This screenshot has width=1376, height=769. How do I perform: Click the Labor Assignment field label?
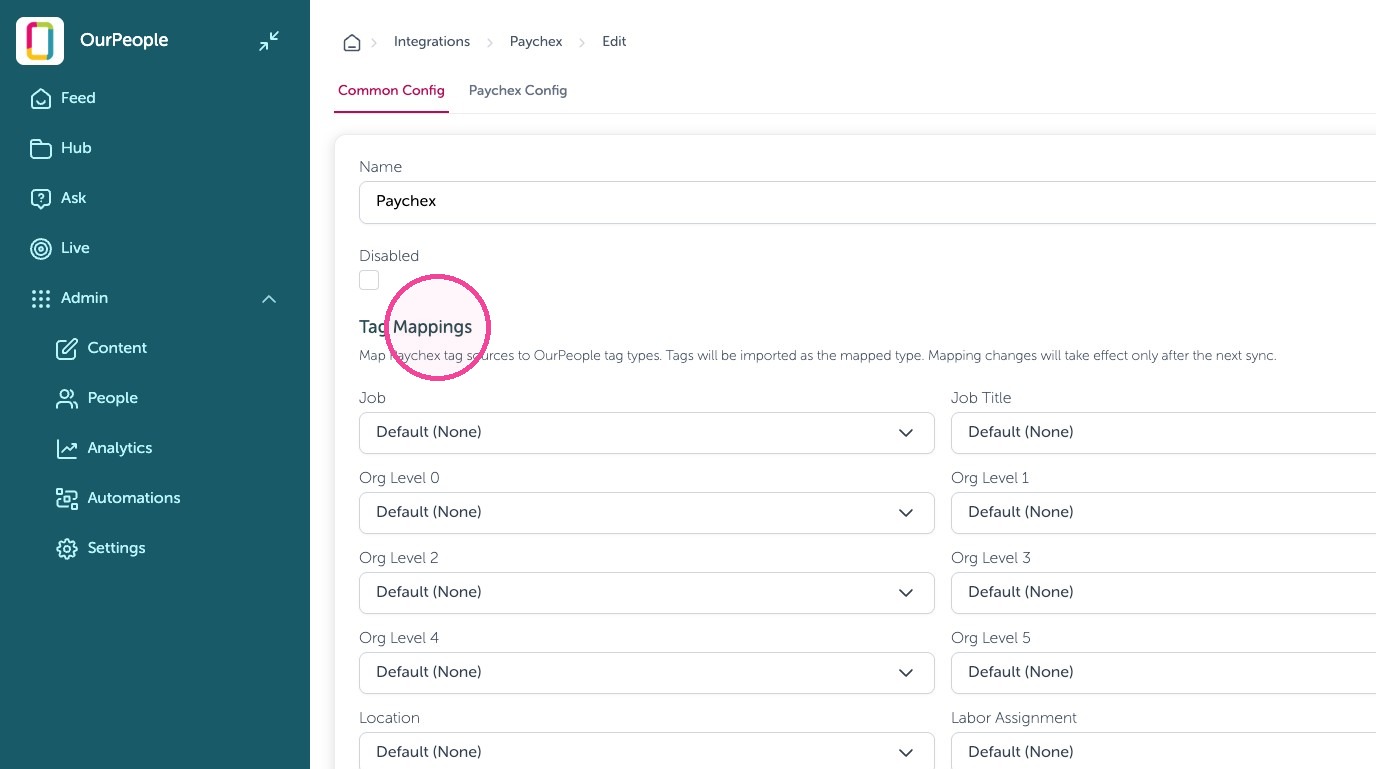click(1014, 718)
